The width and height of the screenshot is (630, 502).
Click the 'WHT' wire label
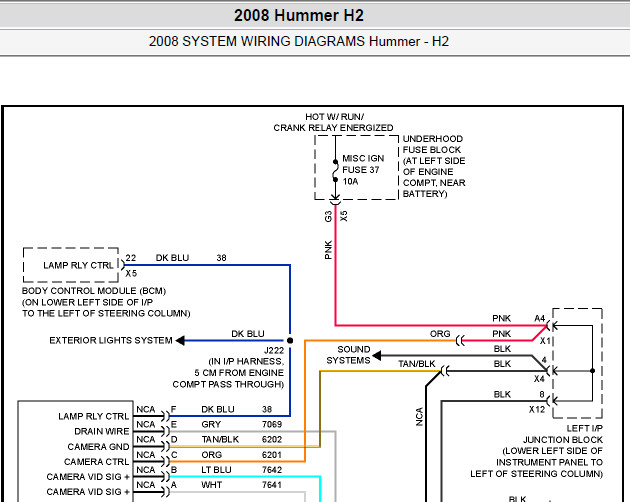[x=211, y=485]
